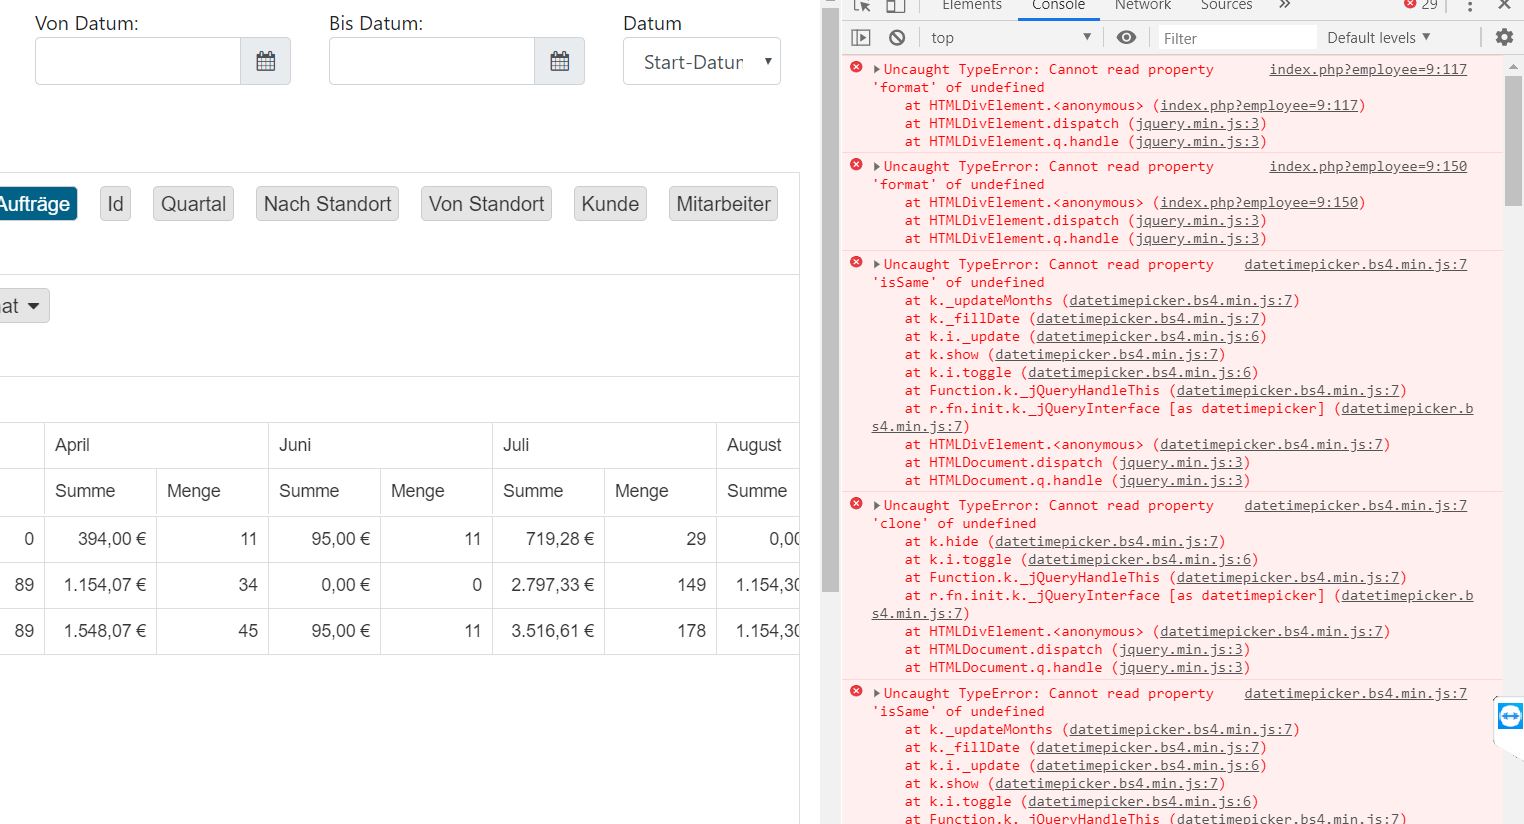Viewport: 1524px width, 824px height.
Task: Open the Start-Datum dropdown
Action: [701, 61]
